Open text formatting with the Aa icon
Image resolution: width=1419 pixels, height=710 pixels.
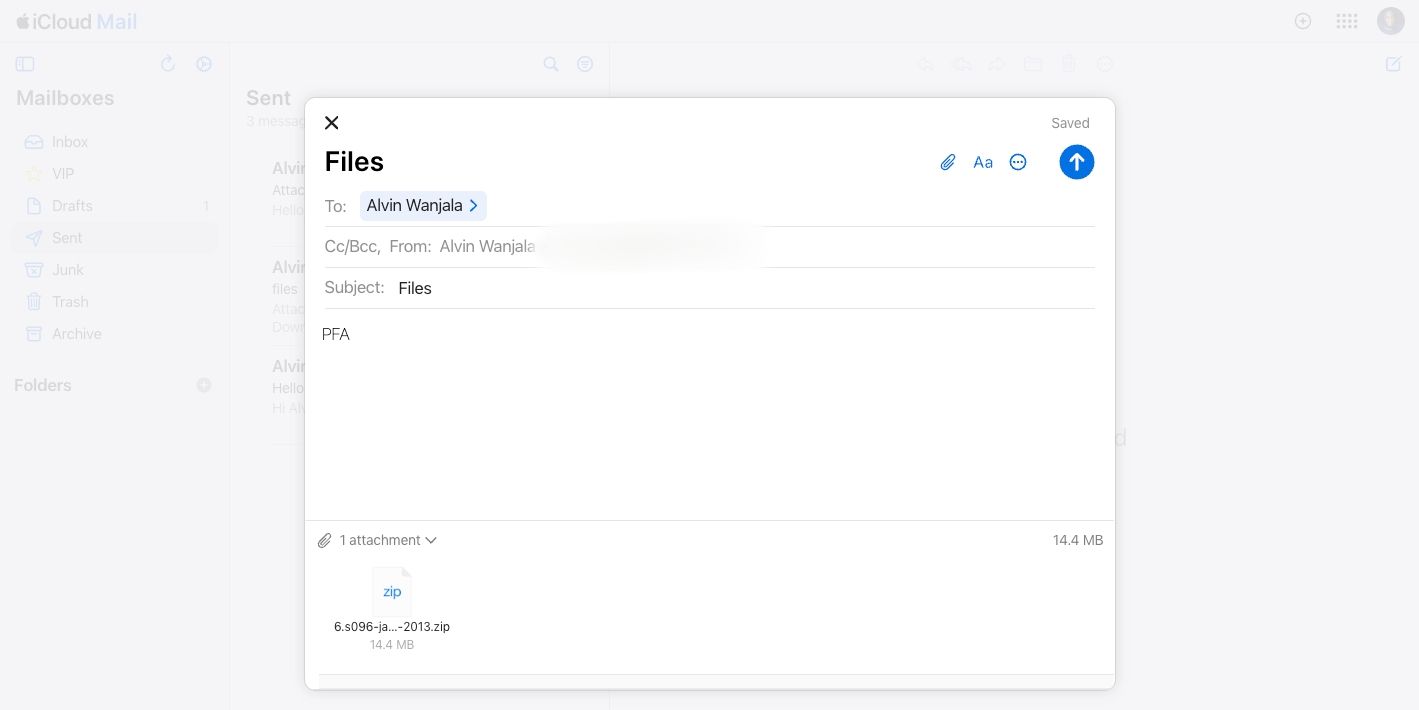click(982, 162)
